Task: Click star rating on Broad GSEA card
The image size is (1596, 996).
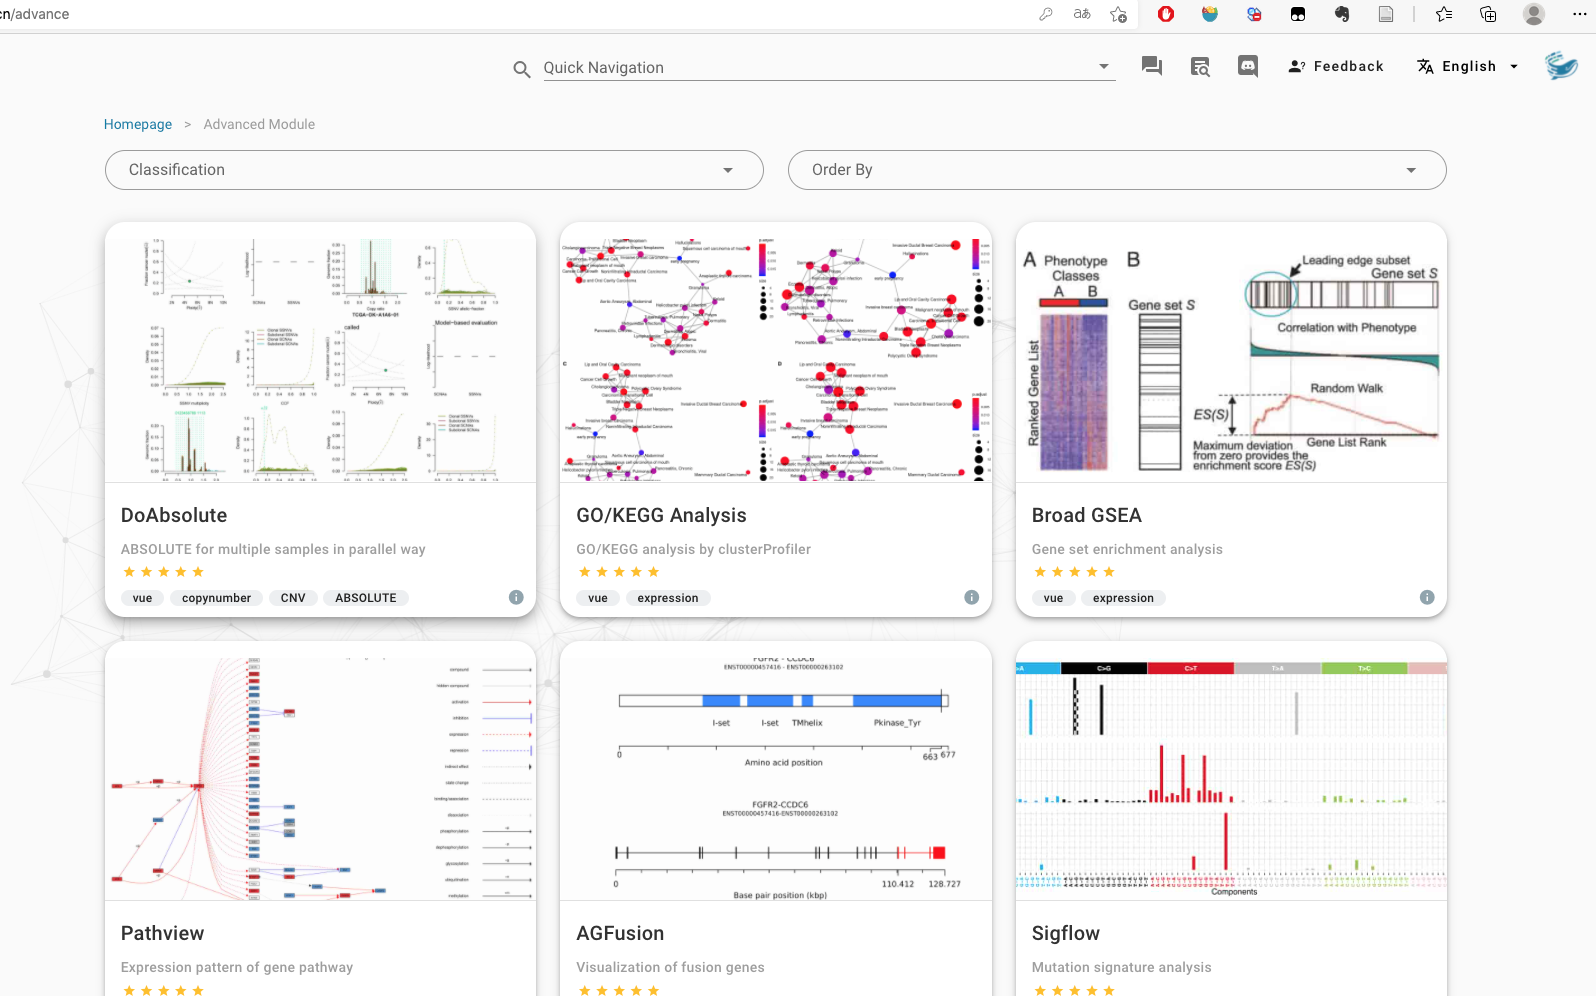Action: (1074, 572)
